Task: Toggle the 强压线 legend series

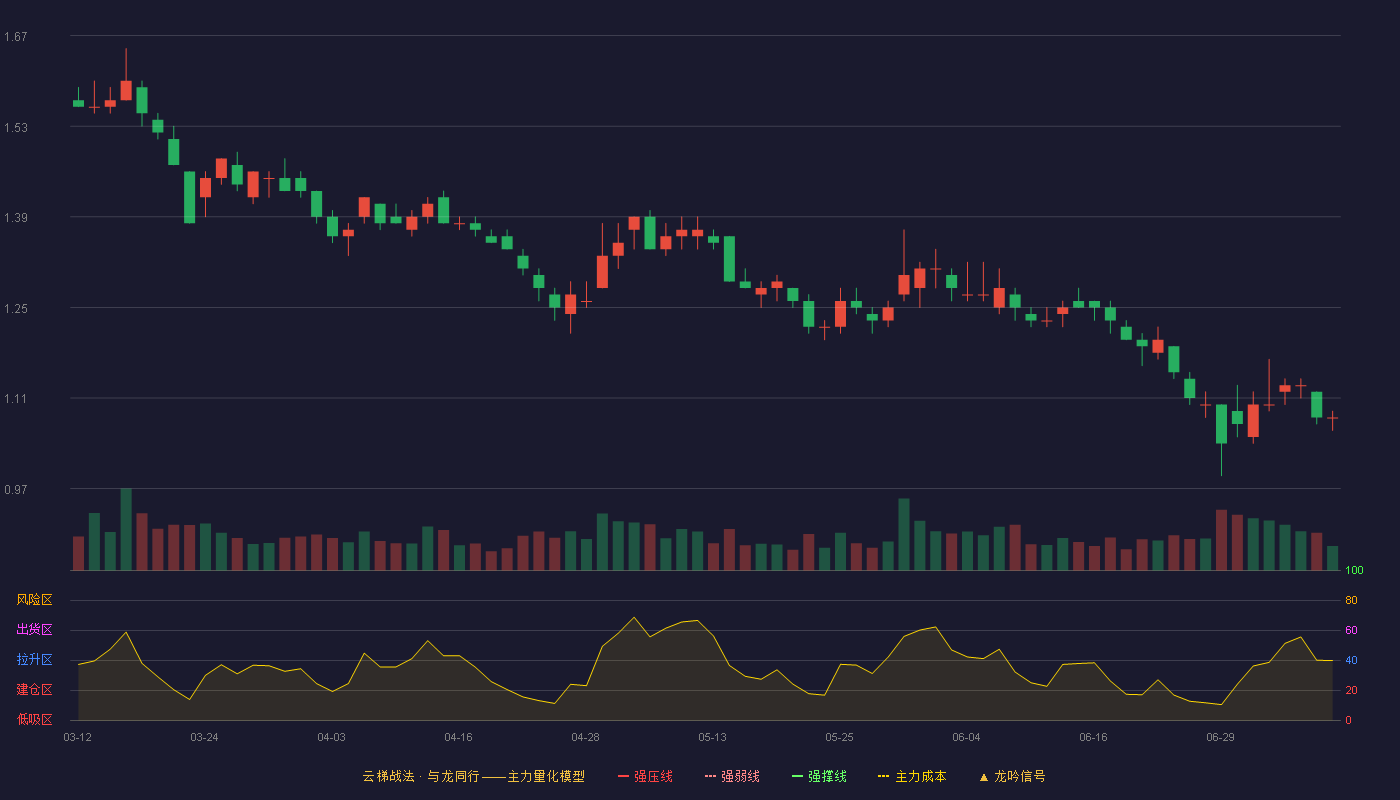Action: coord(645,776)
